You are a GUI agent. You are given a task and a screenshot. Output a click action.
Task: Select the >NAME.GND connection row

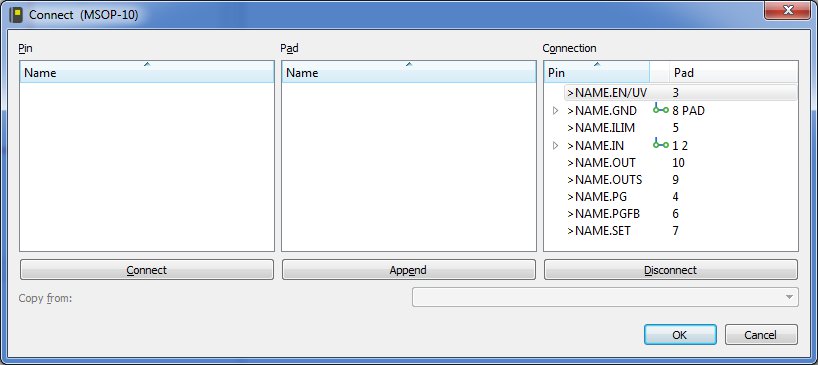coord(681,111)
